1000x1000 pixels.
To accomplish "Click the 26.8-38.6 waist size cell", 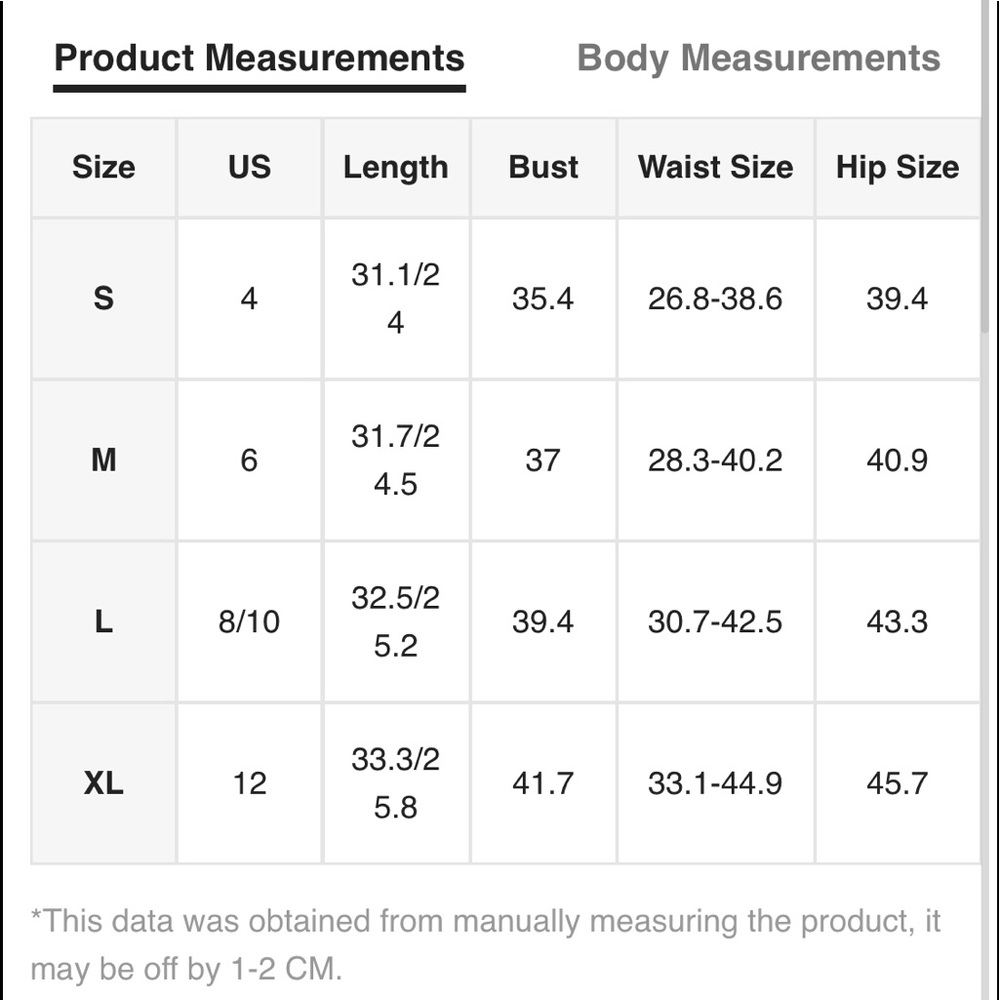I will point(716,298).
